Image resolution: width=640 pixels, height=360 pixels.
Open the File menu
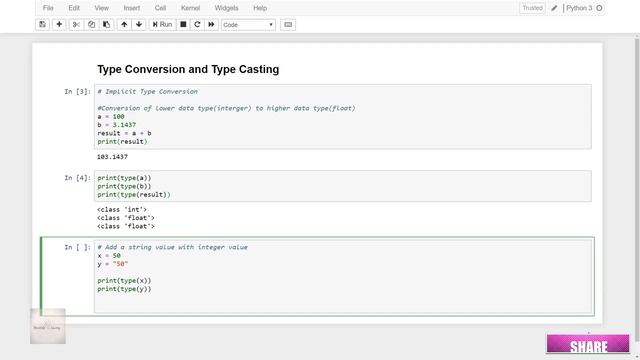click(x=48, y=8)
